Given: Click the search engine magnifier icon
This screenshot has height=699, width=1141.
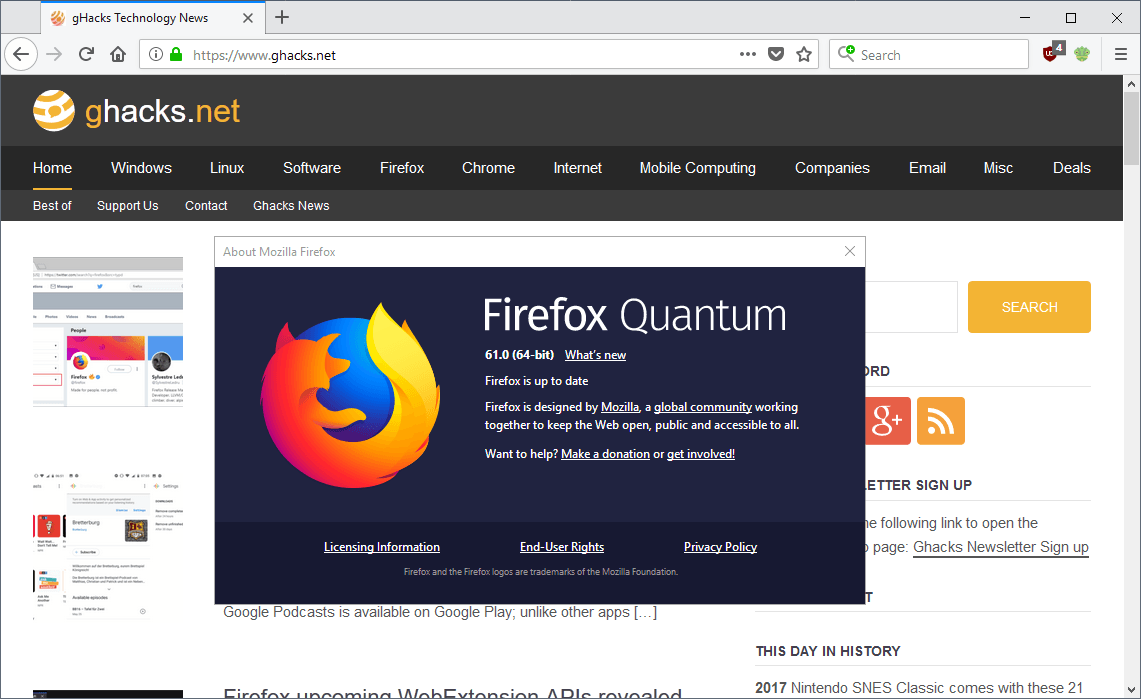Looking at the screenshot, I should pyautogui.click(x=846, y=54).
